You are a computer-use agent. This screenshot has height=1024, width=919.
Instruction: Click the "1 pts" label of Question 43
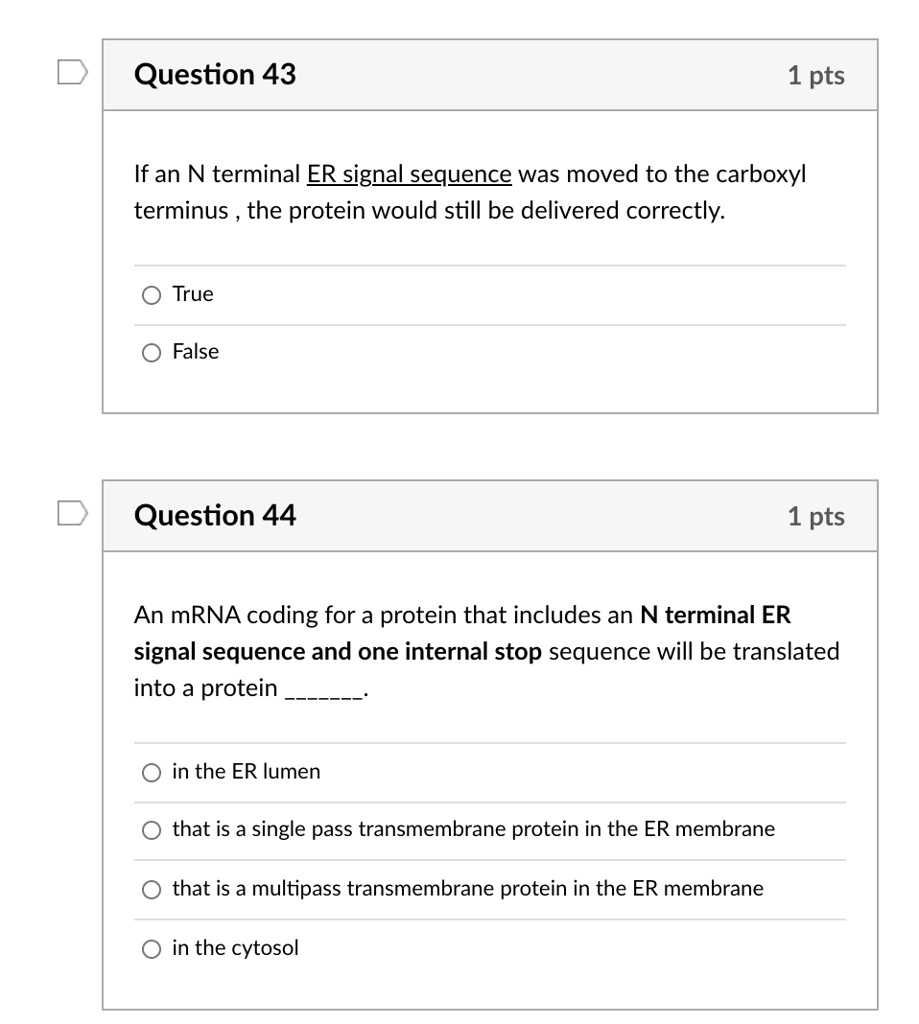click(816, 75)
